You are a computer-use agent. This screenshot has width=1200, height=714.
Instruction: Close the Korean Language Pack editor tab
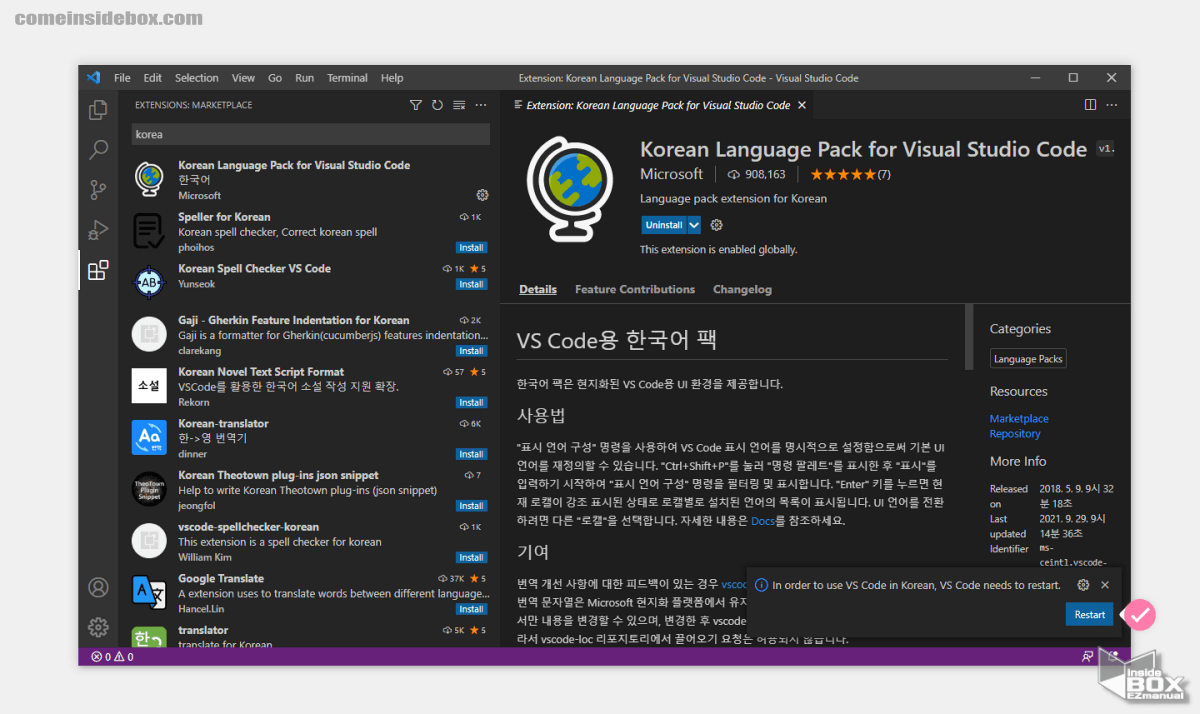(x=802, y=105)
